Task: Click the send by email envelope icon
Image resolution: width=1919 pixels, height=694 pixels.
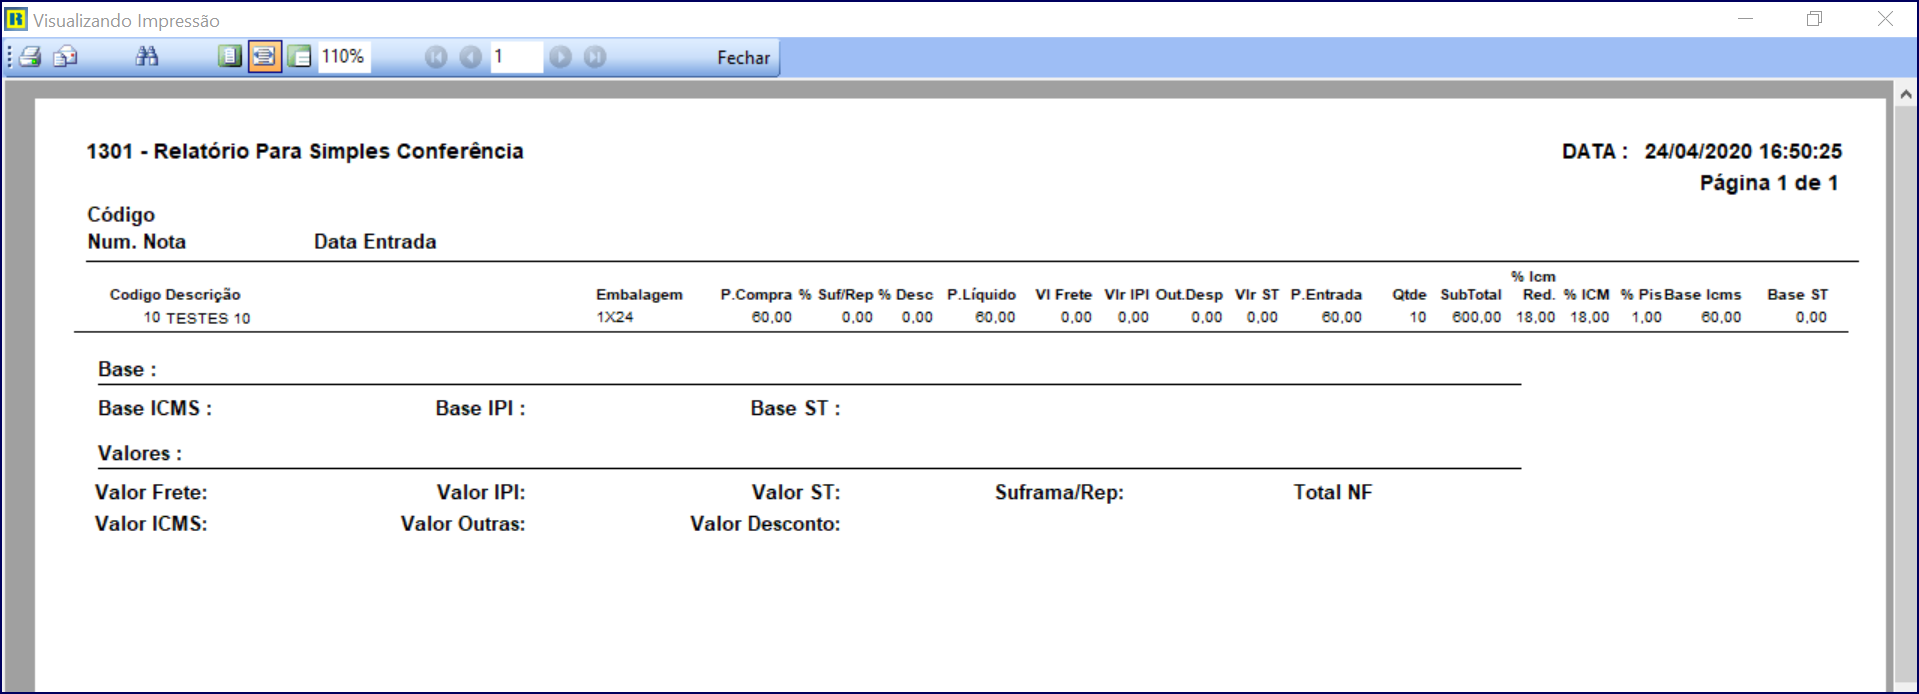Action: pyautogui.click(x=66, y=57)
